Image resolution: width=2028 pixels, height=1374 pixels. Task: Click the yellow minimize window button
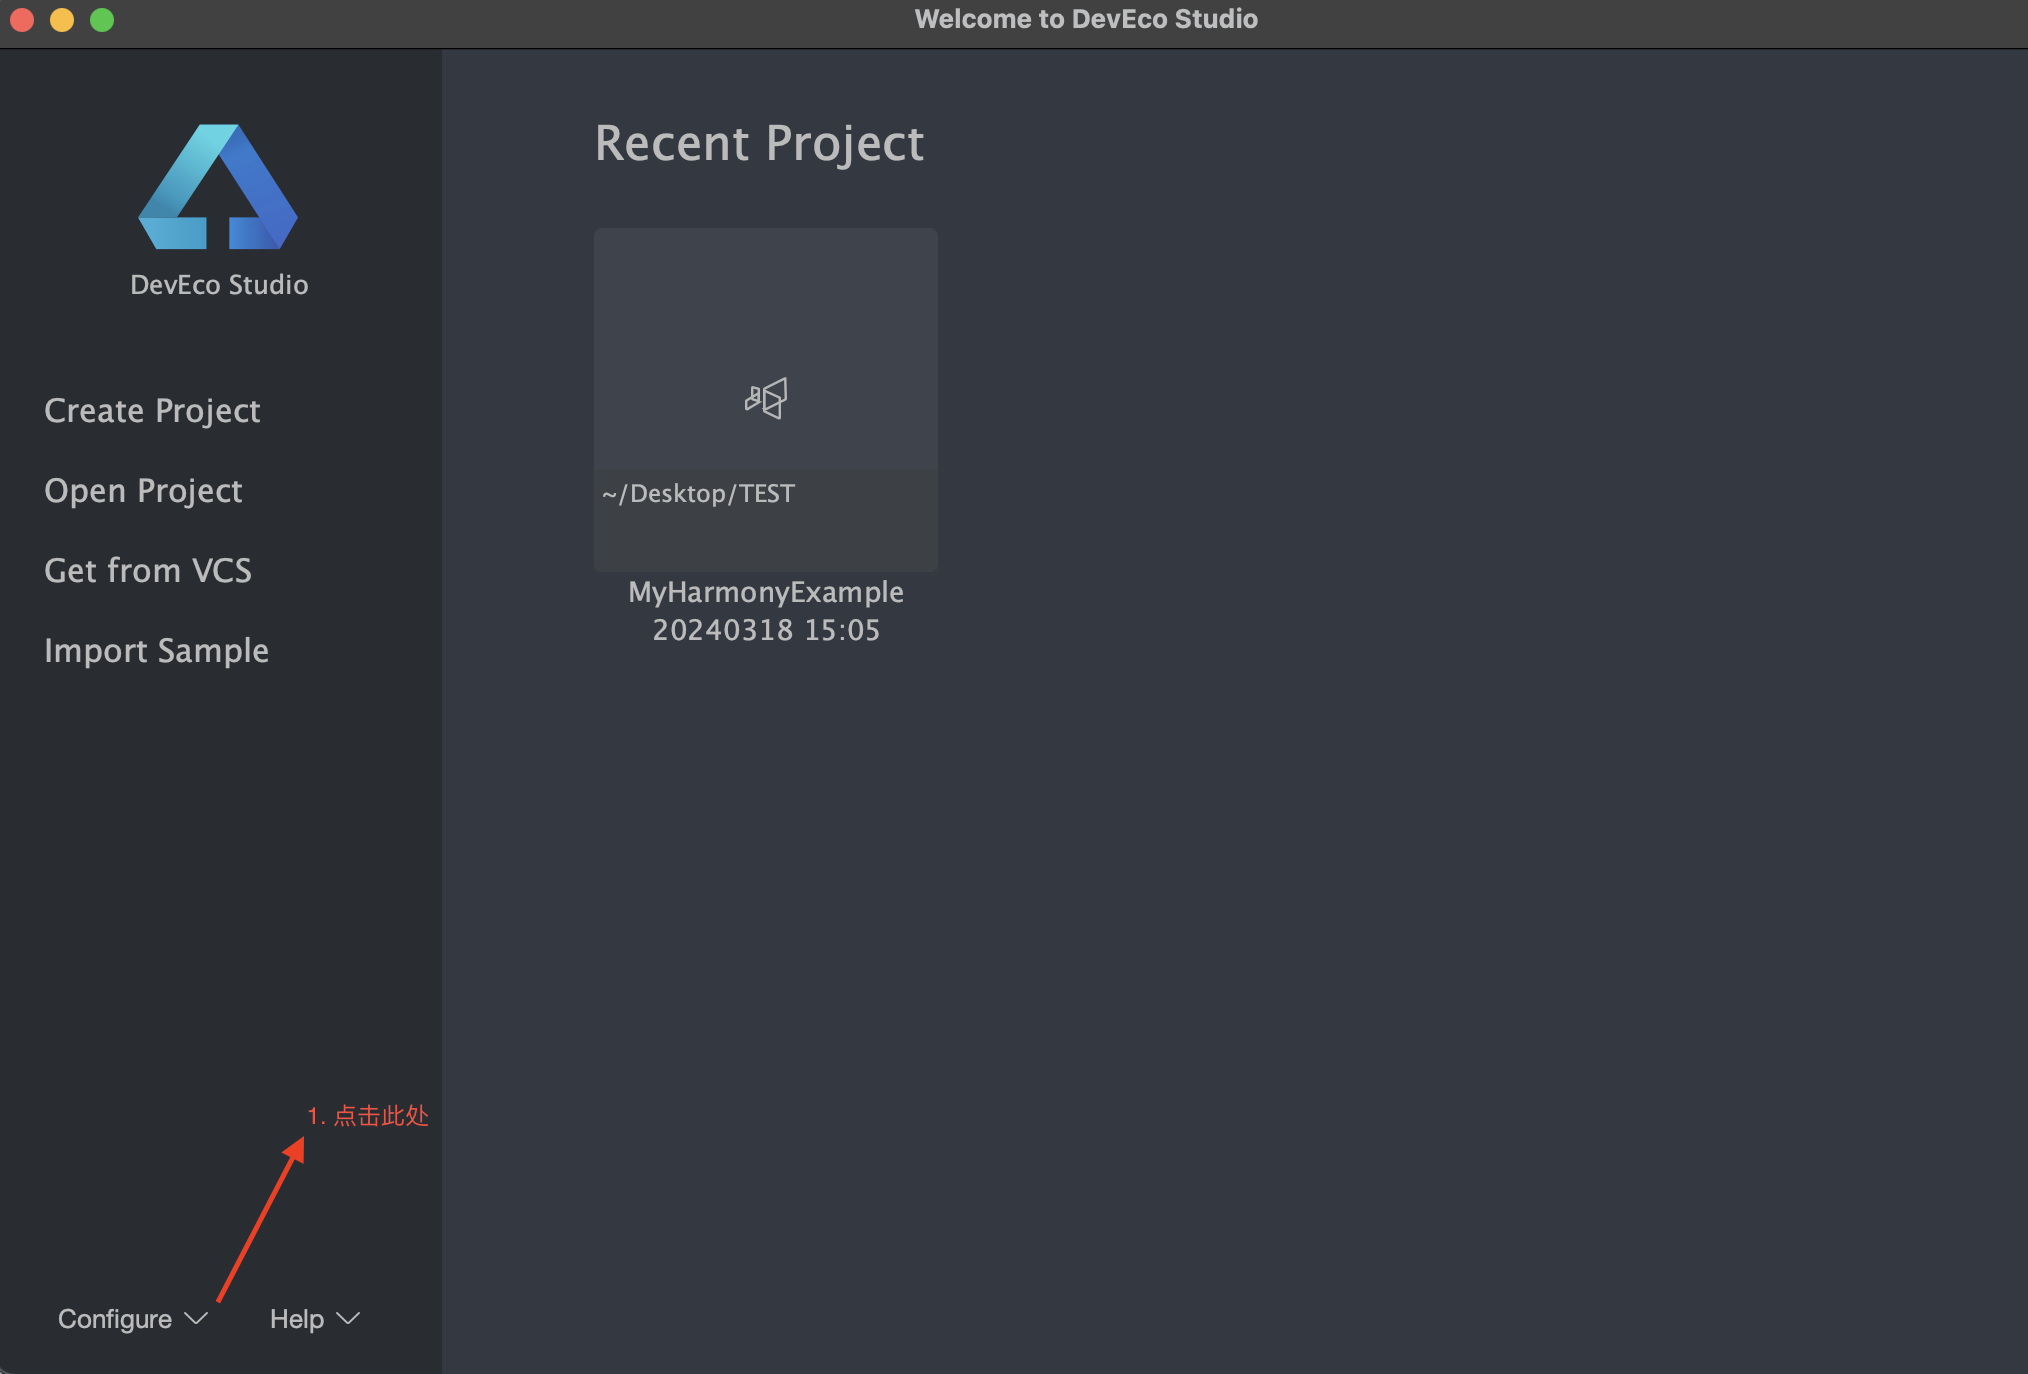pos(62,19)
